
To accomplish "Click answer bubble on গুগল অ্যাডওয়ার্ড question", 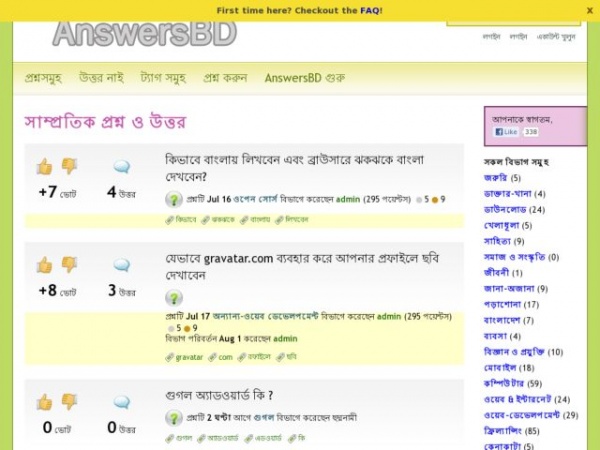I will click(x=122, y=402).
